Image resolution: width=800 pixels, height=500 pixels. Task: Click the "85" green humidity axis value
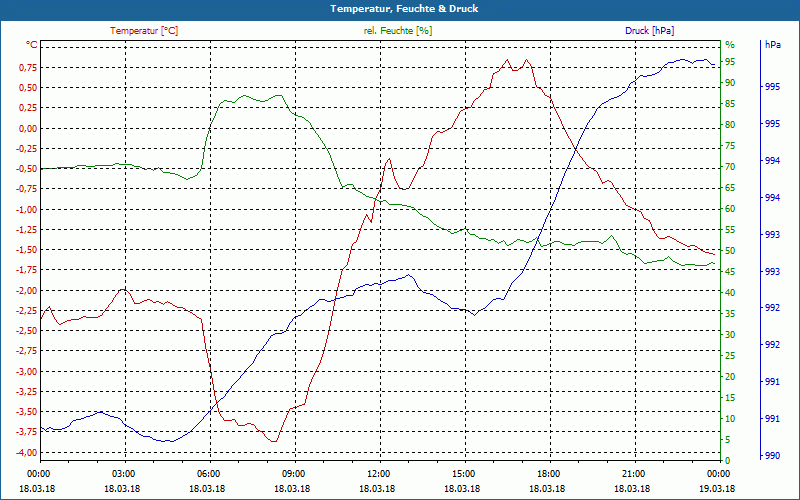pos(730,104)
